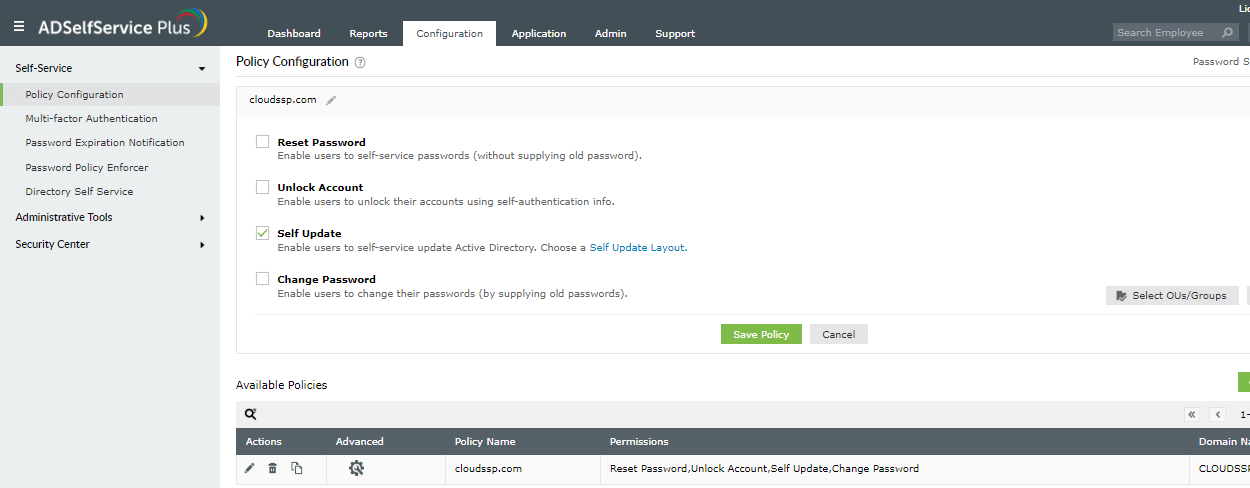Enable the Unlock Account checkbox

(x=262, y=186)
